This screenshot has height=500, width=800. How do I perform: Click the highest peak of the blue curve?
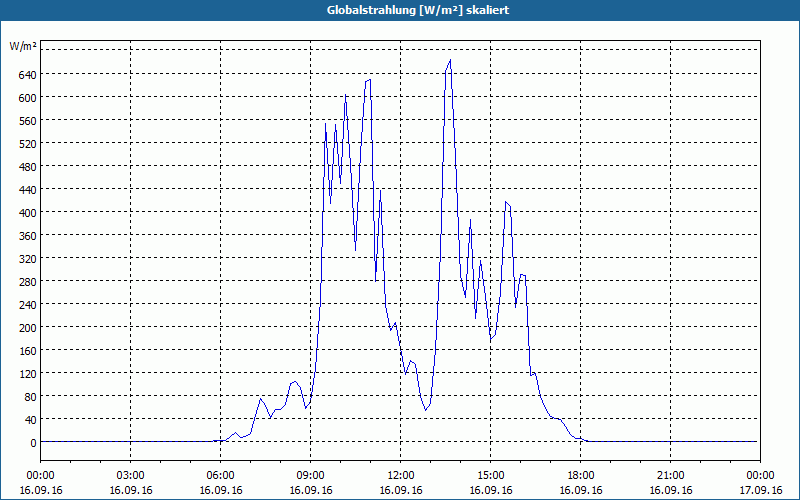[x=450, y=60]
